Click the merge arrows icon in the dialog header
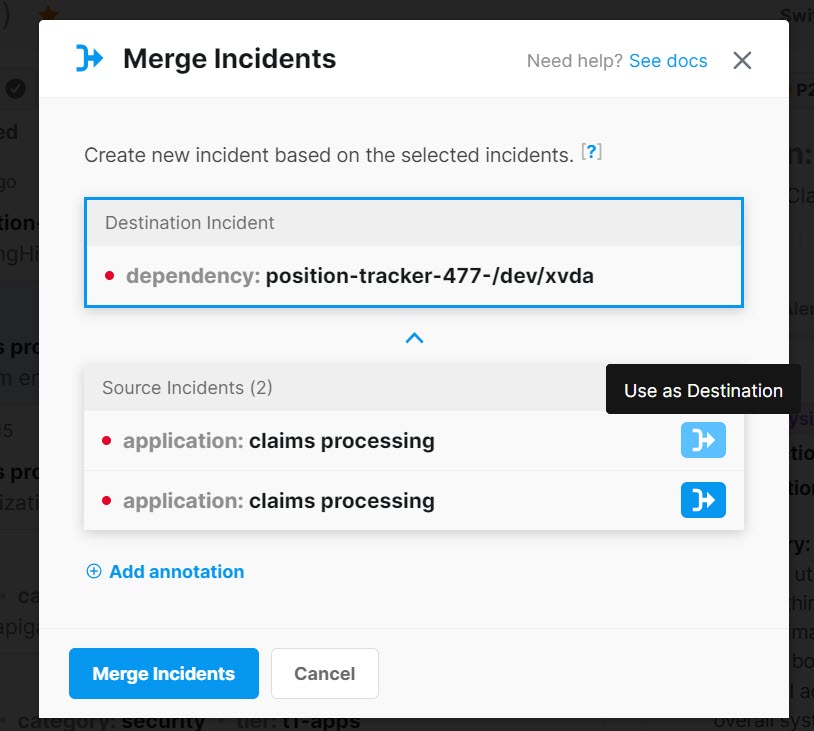The image size is (814, 731). (x=88, y=59)
